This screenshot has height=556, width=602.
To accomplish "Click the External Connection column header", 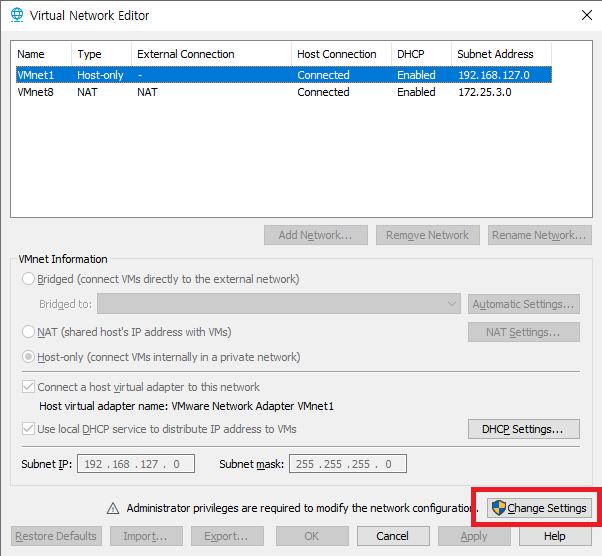I will point(212,54).
